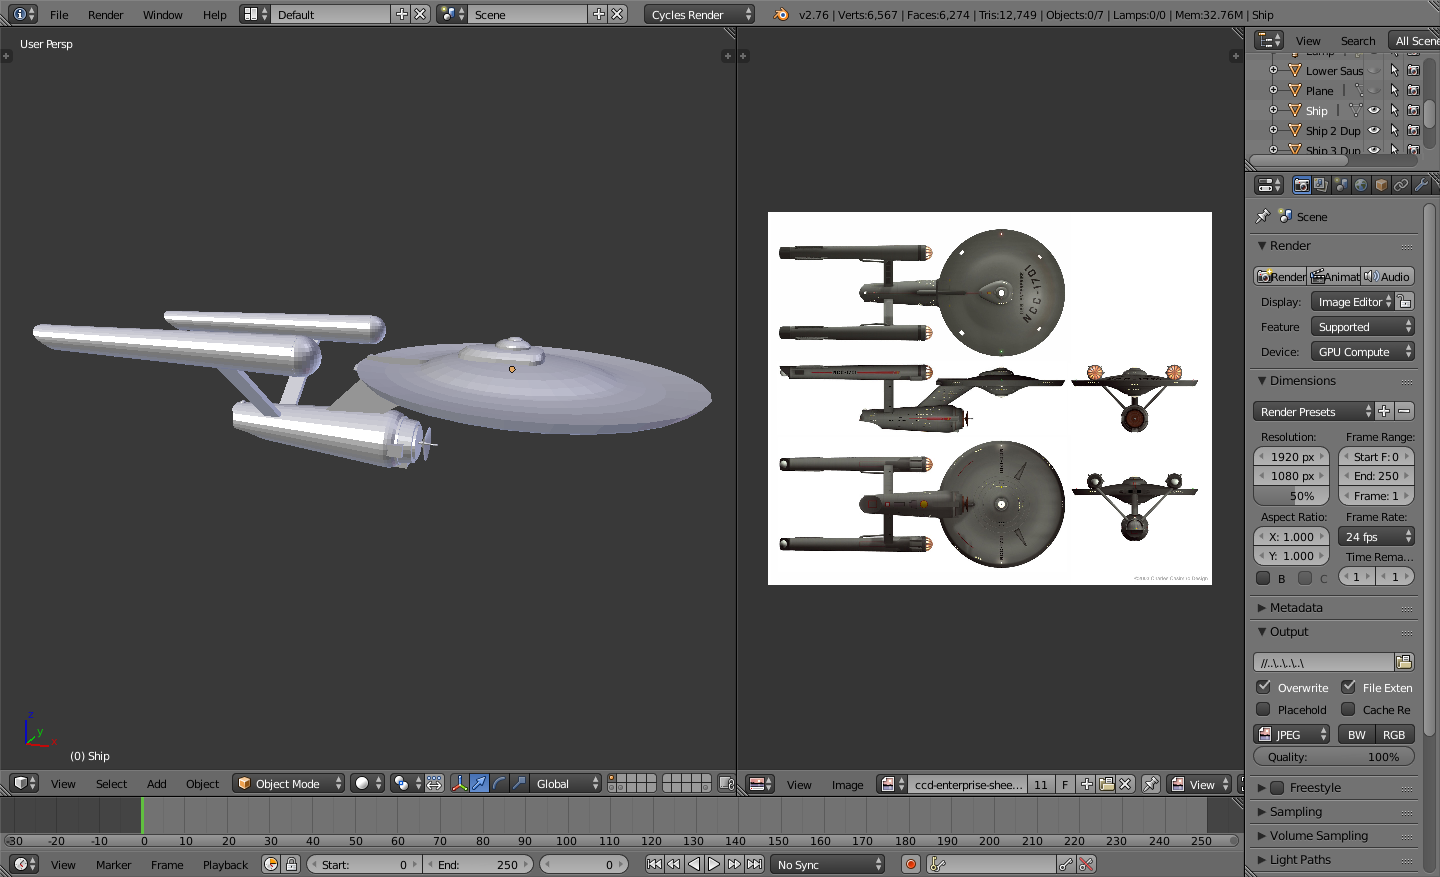1440x877 pixels.
Task: Open the image editor Image menu
Action: tap(847, 784)
